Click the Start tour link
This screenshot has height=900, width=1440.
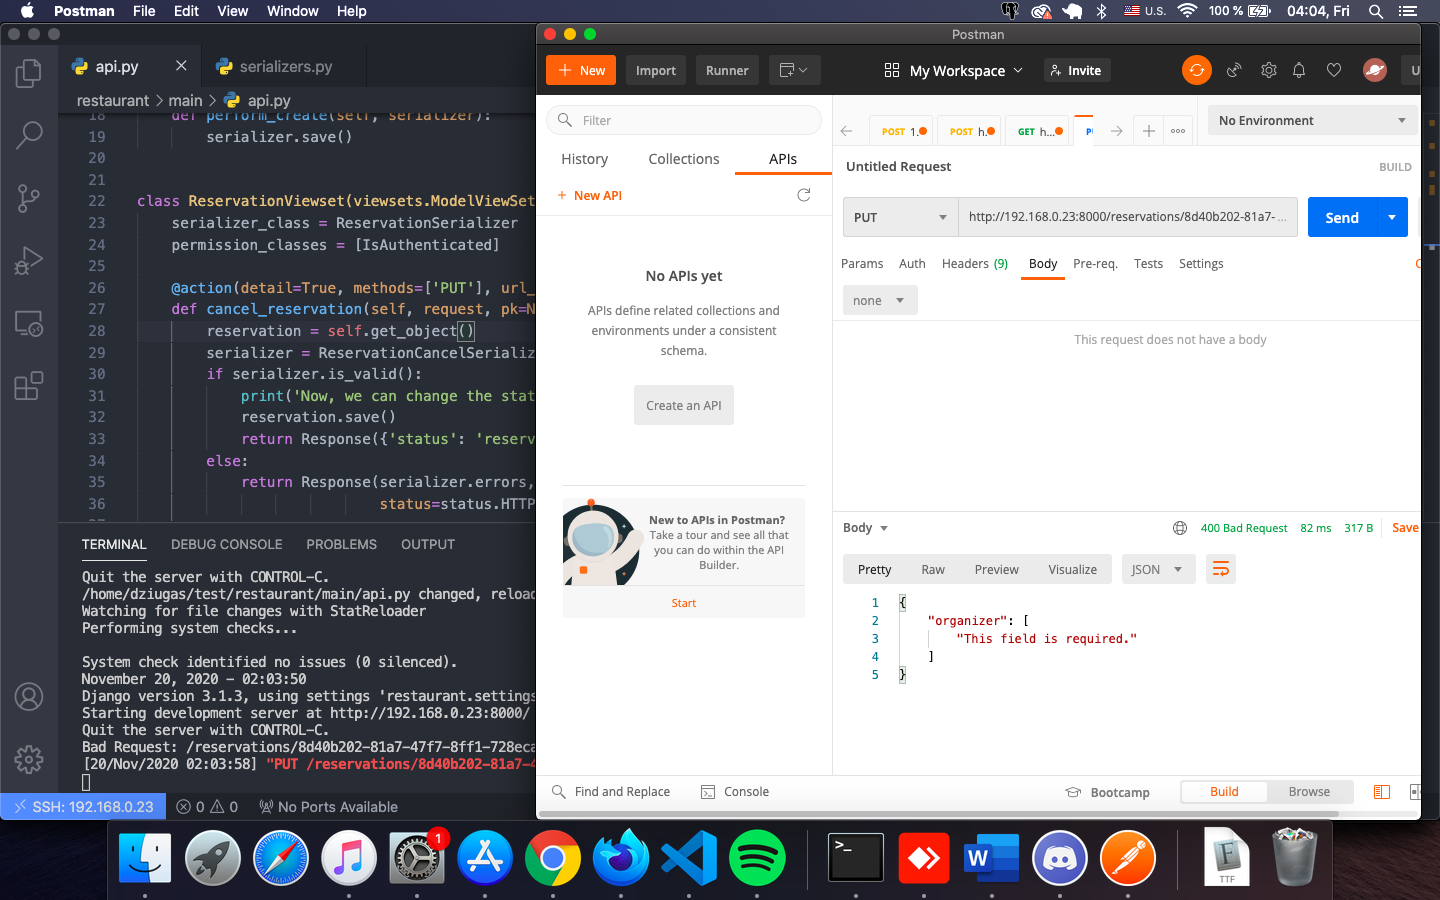point(684,603)
